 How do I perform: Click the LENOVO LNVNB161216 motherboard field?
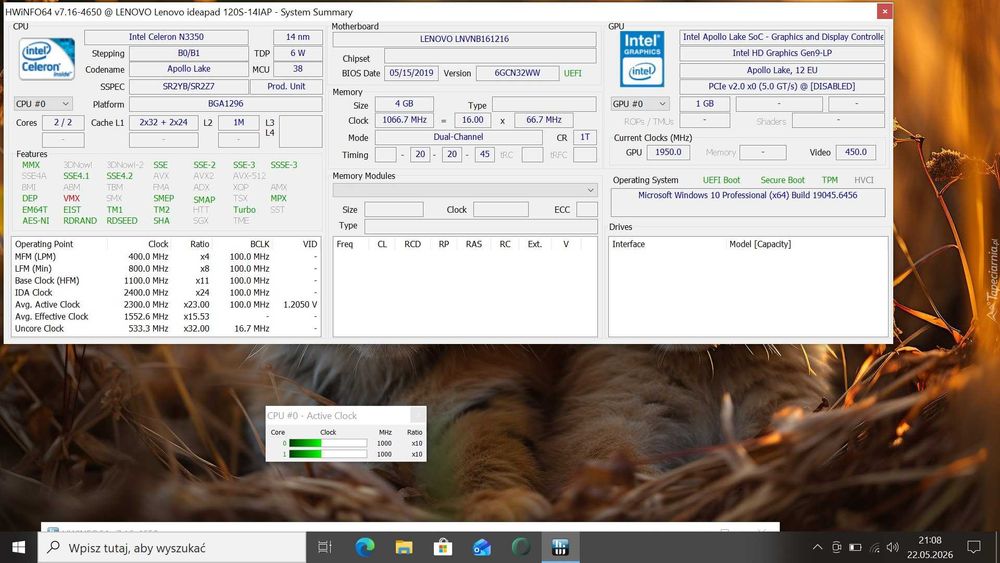point(464,39)
